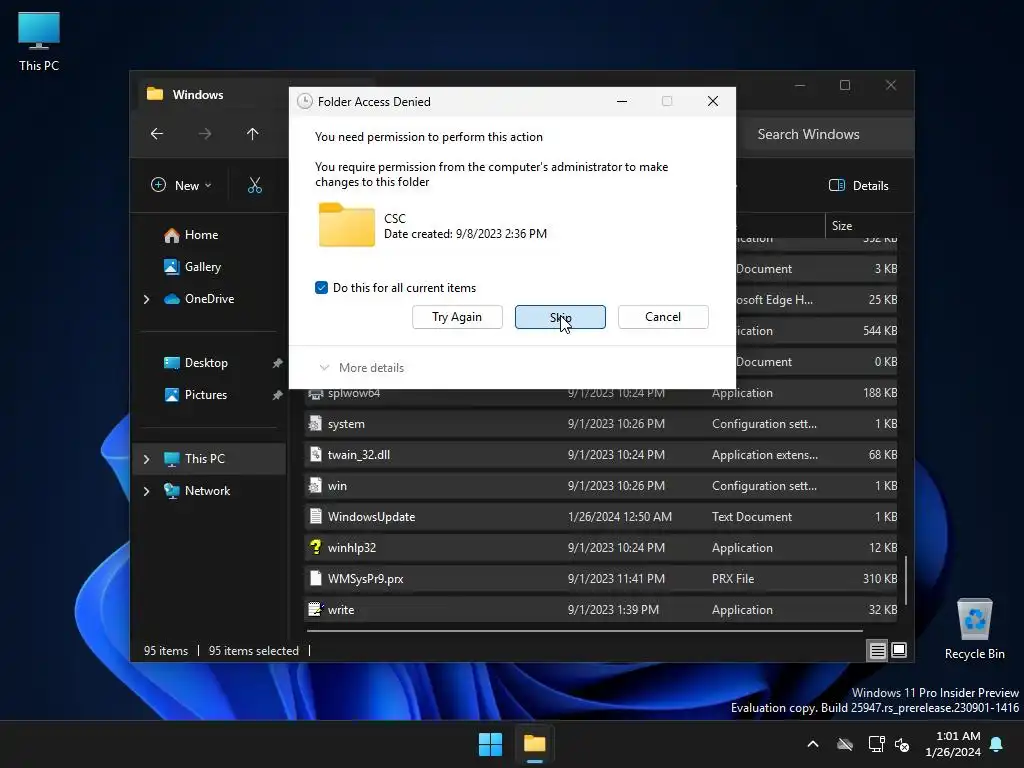Click the winhlp32 question mark icon
The image size is (1024, 768).
coord(315,547)
